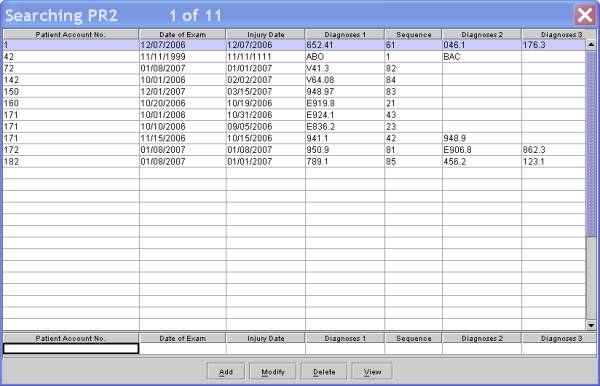Click the scrollbar up arrow
This screenshot has height=386, width=600.
pos(591,45)
